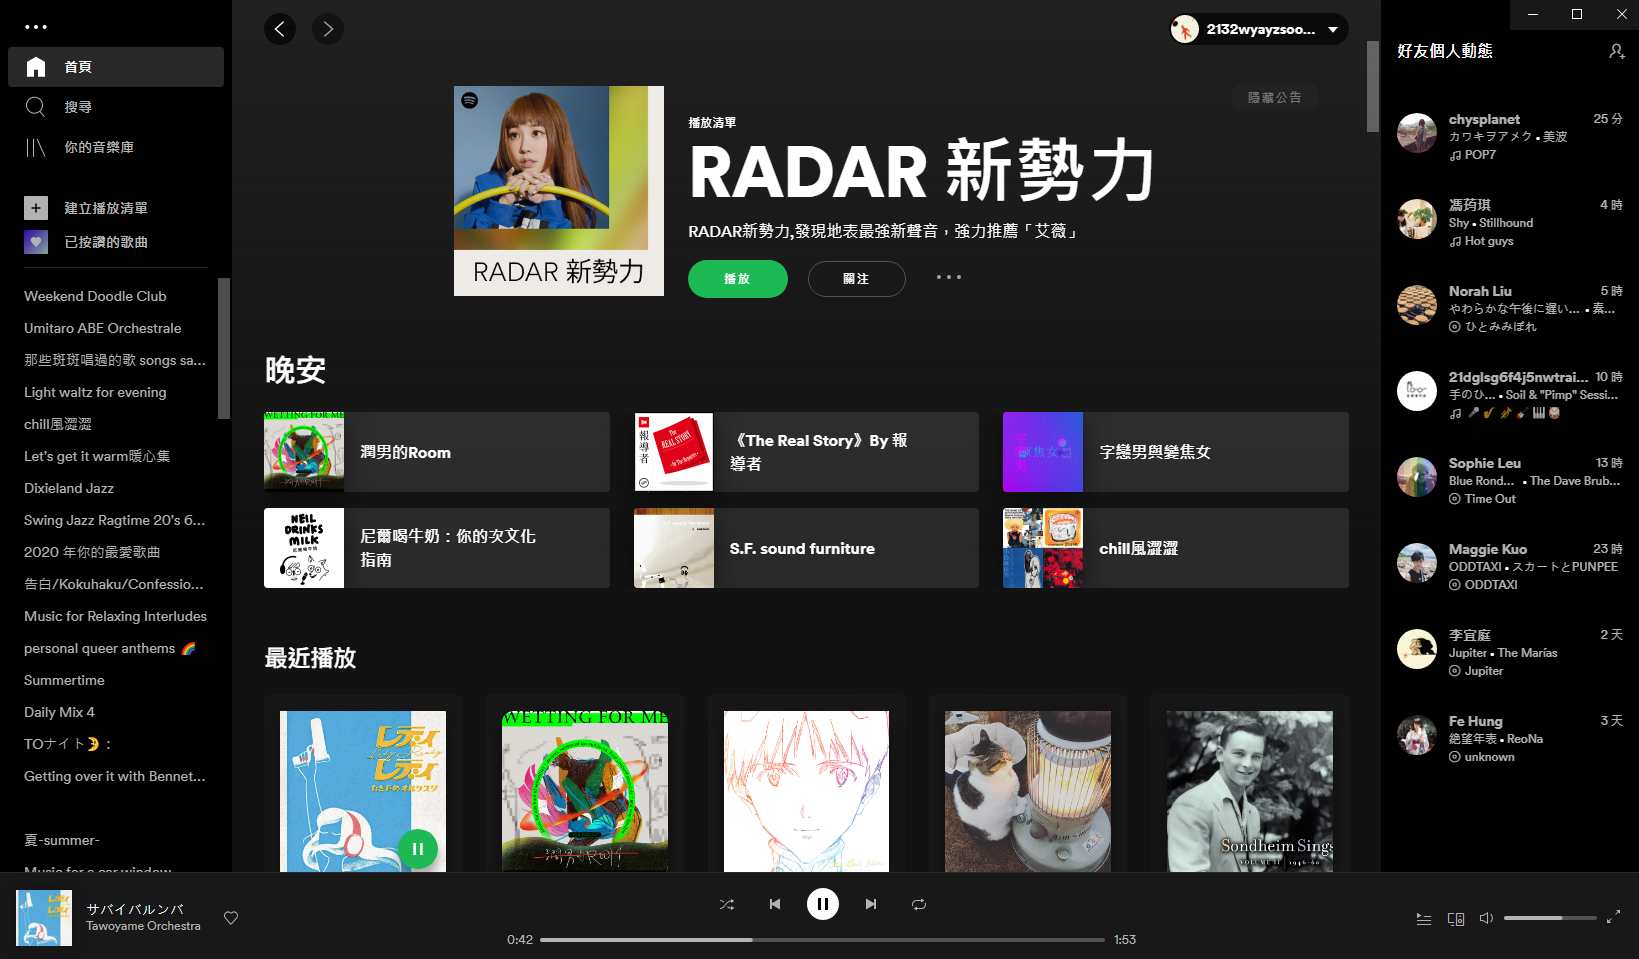Toggle repeat mode
The width and height of the screenshot is (1639, 959).
[x=919, y=904]
